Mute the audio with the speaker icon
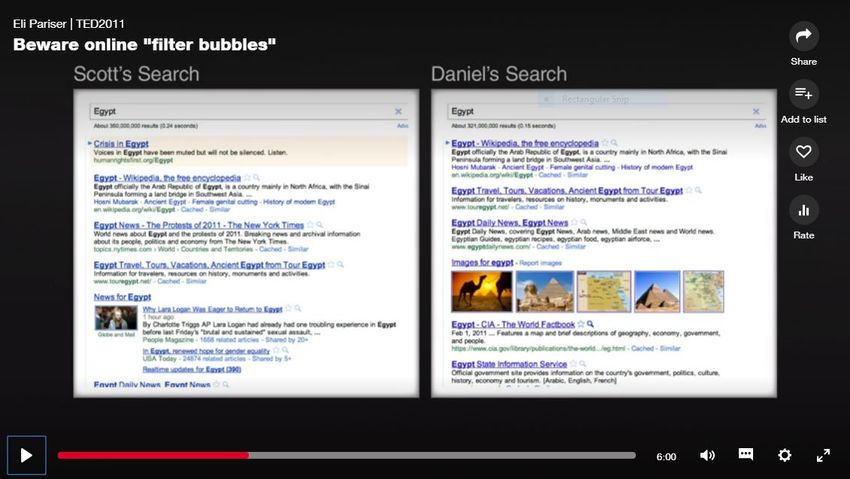This screenshot has height=479, width=850. (707, 455)
